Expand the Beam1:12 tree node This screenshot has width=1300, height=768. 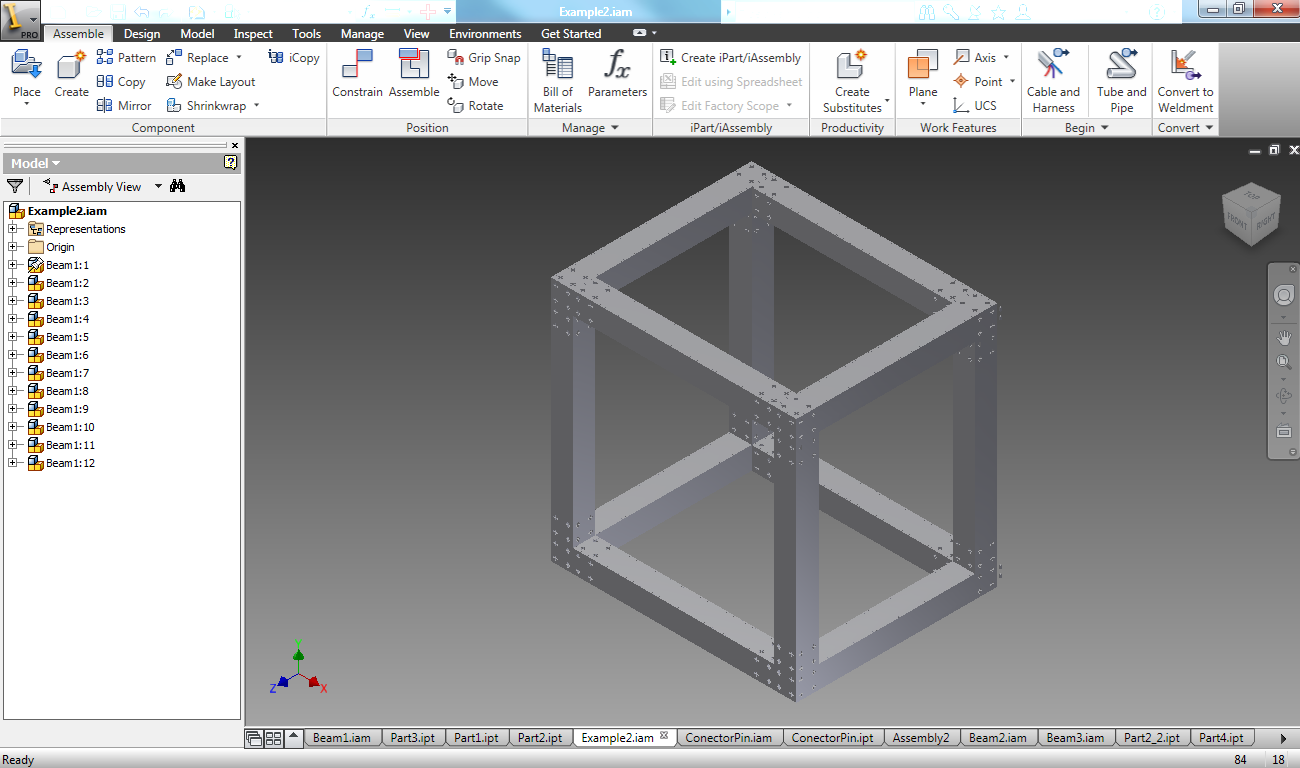(13, 463)
